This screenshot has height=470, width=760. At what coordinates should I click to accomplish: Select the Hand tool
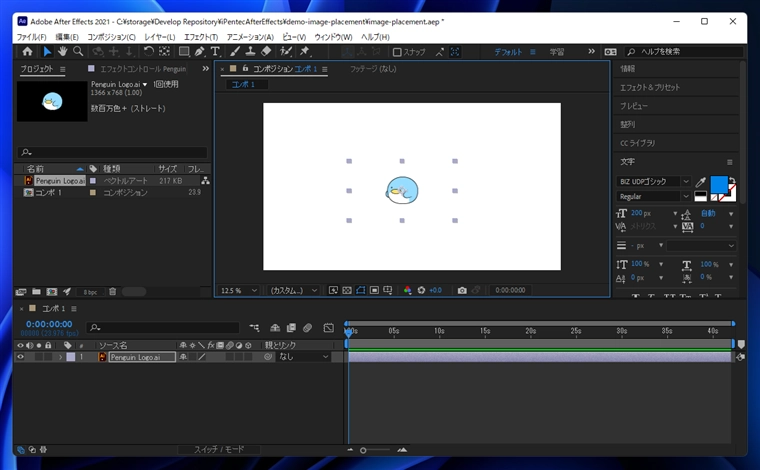point(63,51)
